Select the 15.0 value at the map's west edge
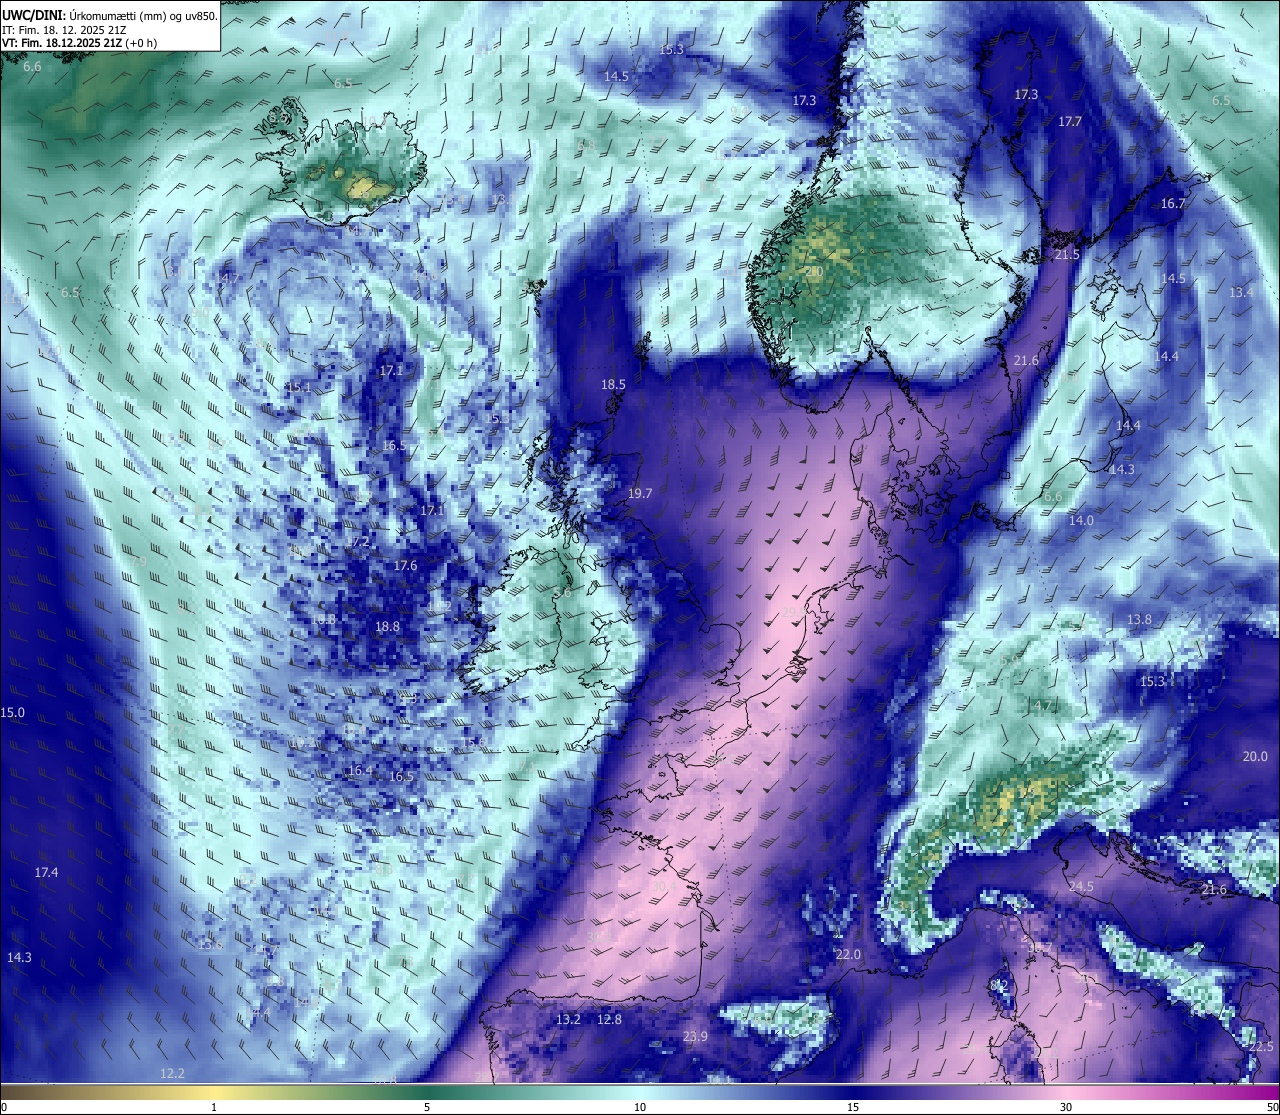 coord(12,713)
